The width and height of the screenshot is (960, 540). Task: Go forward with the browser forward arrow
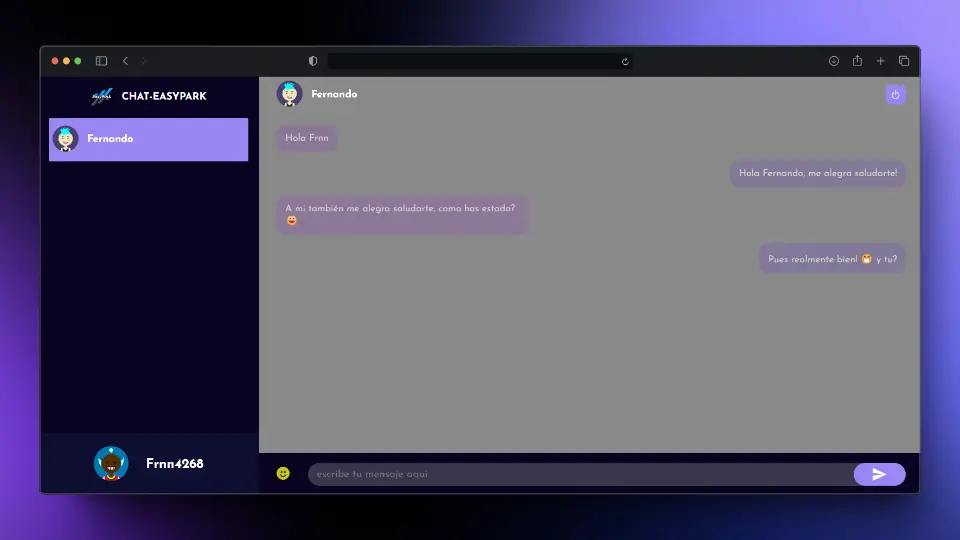pos(144,61)
